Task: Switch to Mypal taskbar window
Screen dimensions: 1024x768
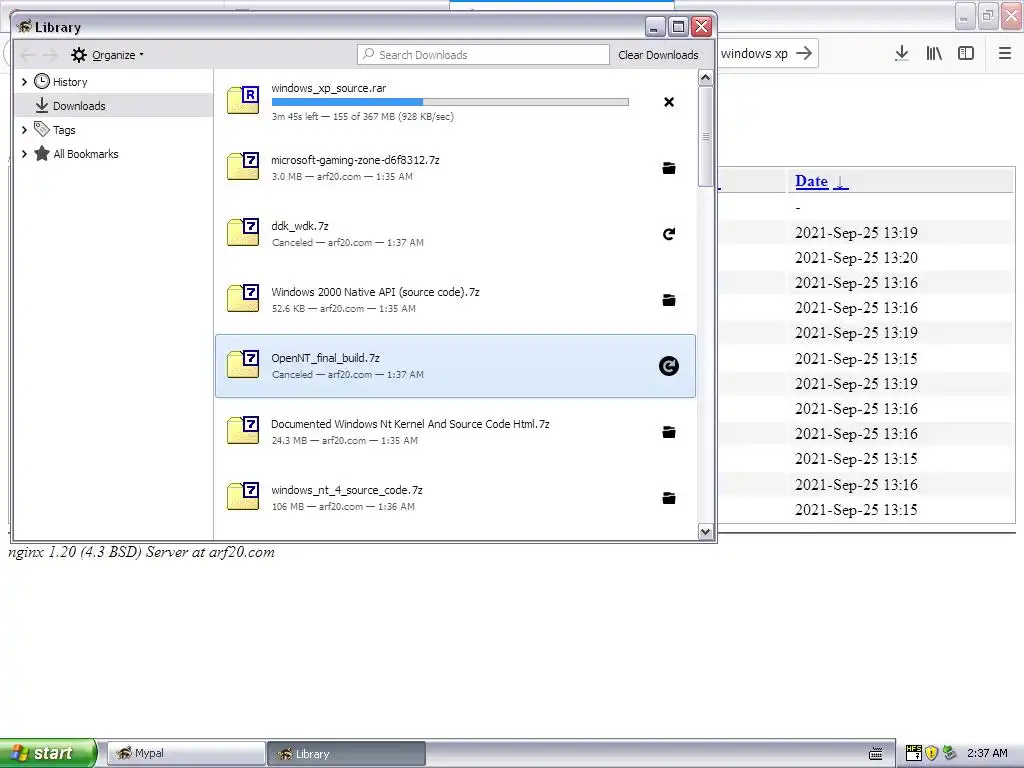Action: [x=185, y=754]
